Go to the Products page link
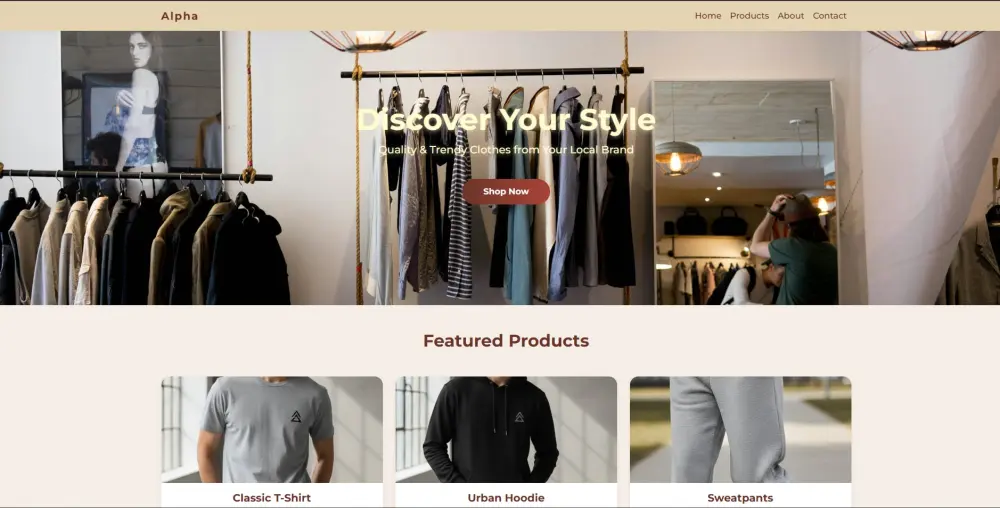This screenshot has height=508, width=1000. 749,16
